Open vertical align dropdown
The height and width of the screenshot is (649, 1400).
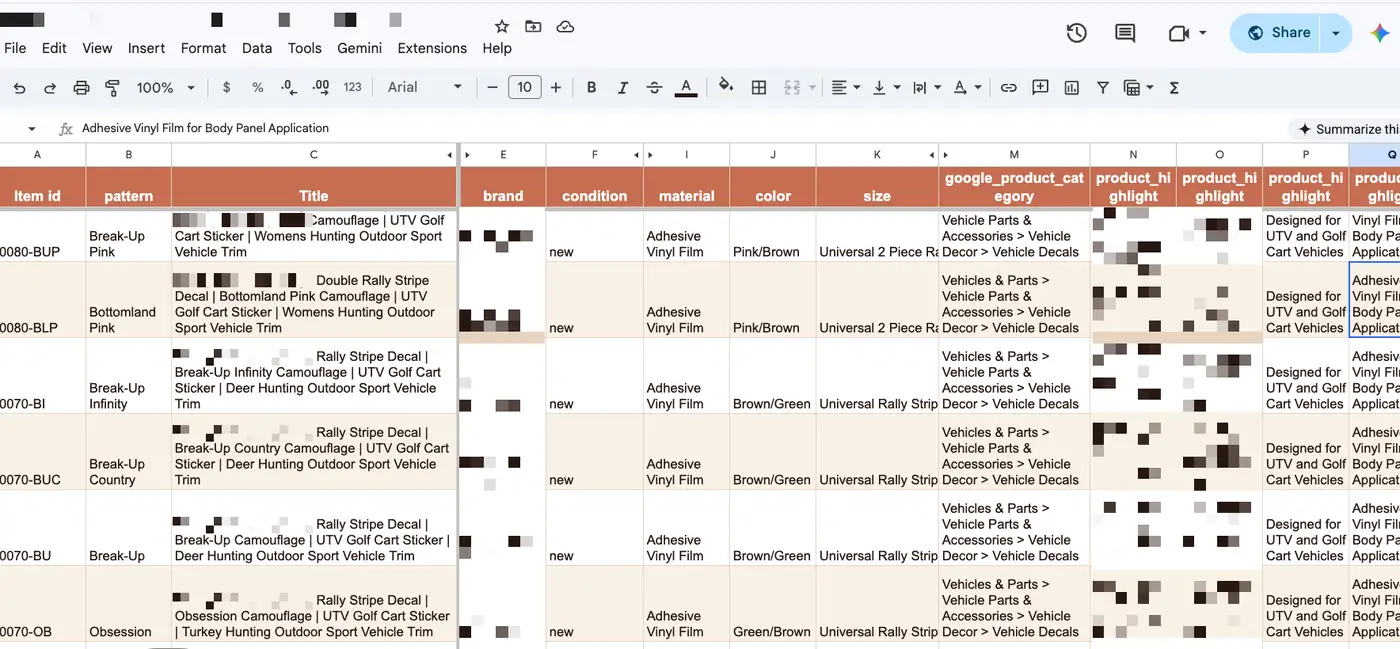pyautogui.click(x=886, y=88)
